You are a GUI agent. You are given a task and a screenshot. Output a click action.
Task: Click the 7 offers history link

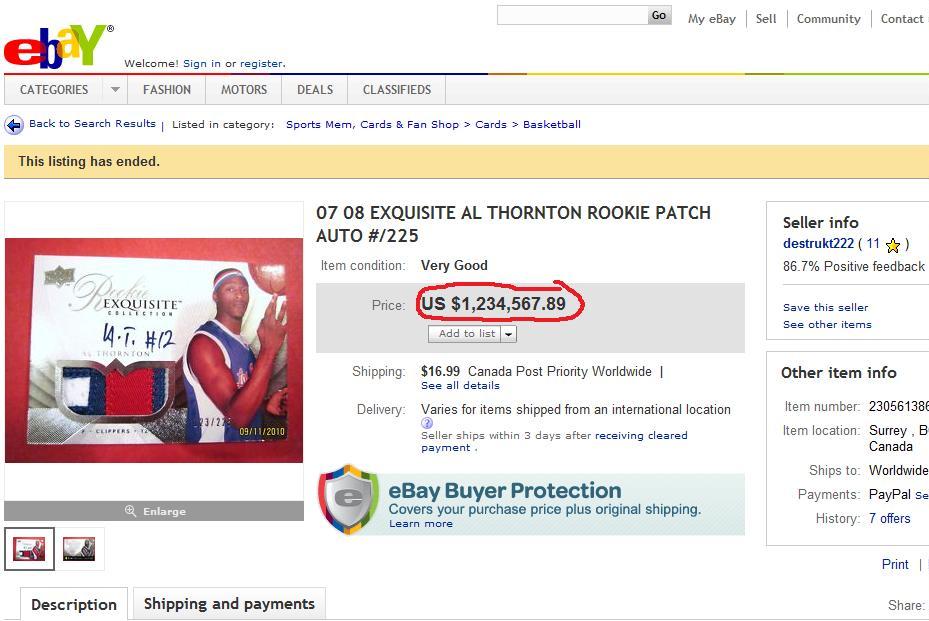click(889, 518)
